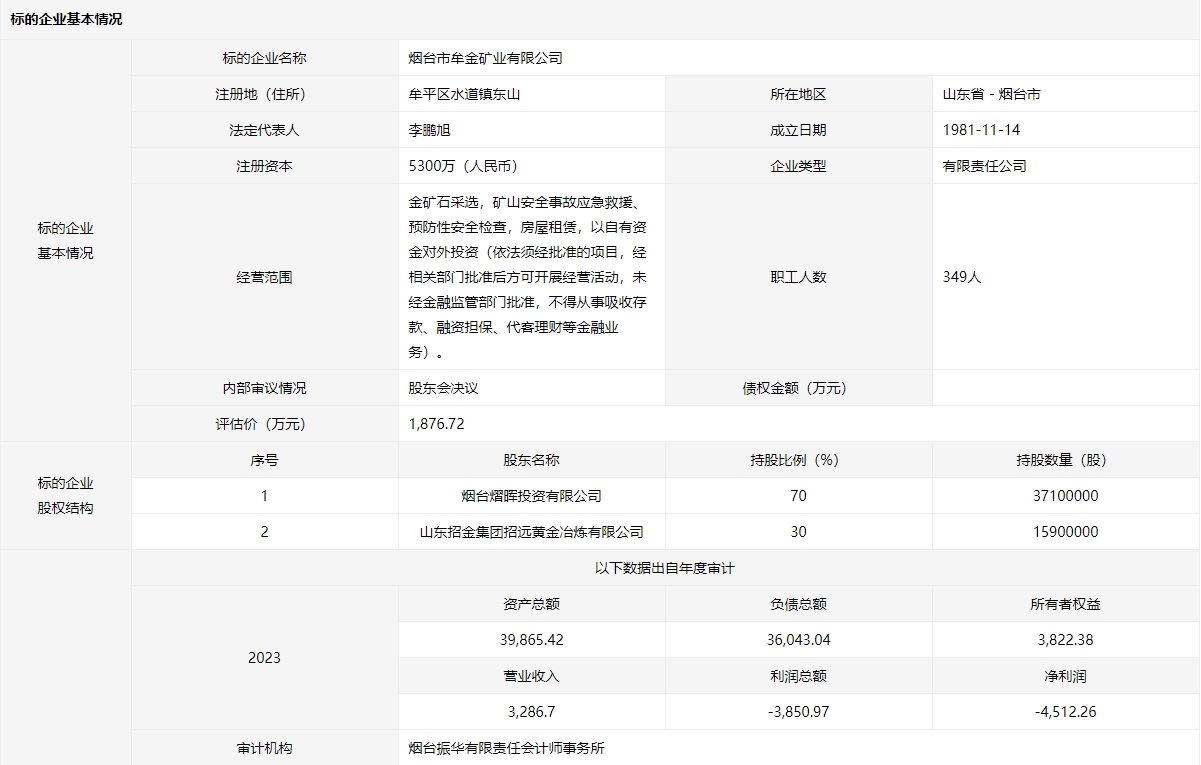Click the value 股东会决议
This screenshot has width=1201, height=765.
tap(444, 388)
